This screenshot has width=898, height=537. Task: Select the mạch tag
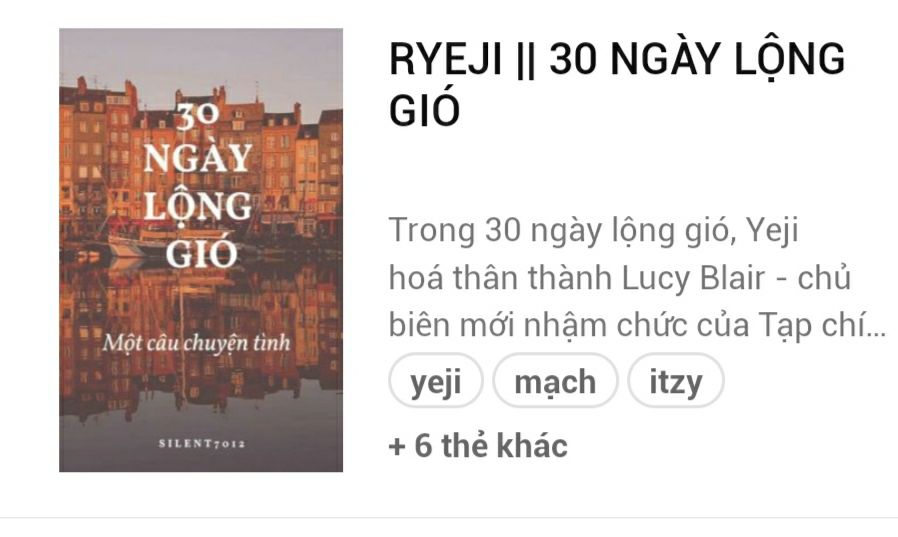coord(555,381)
